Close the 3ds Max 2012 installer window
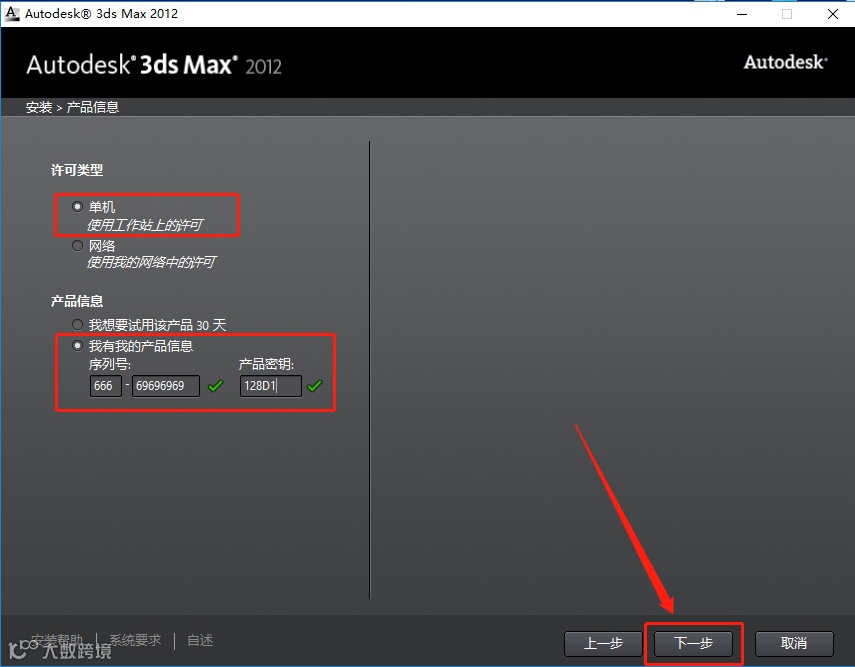855x667 pixels. point(833,14)
